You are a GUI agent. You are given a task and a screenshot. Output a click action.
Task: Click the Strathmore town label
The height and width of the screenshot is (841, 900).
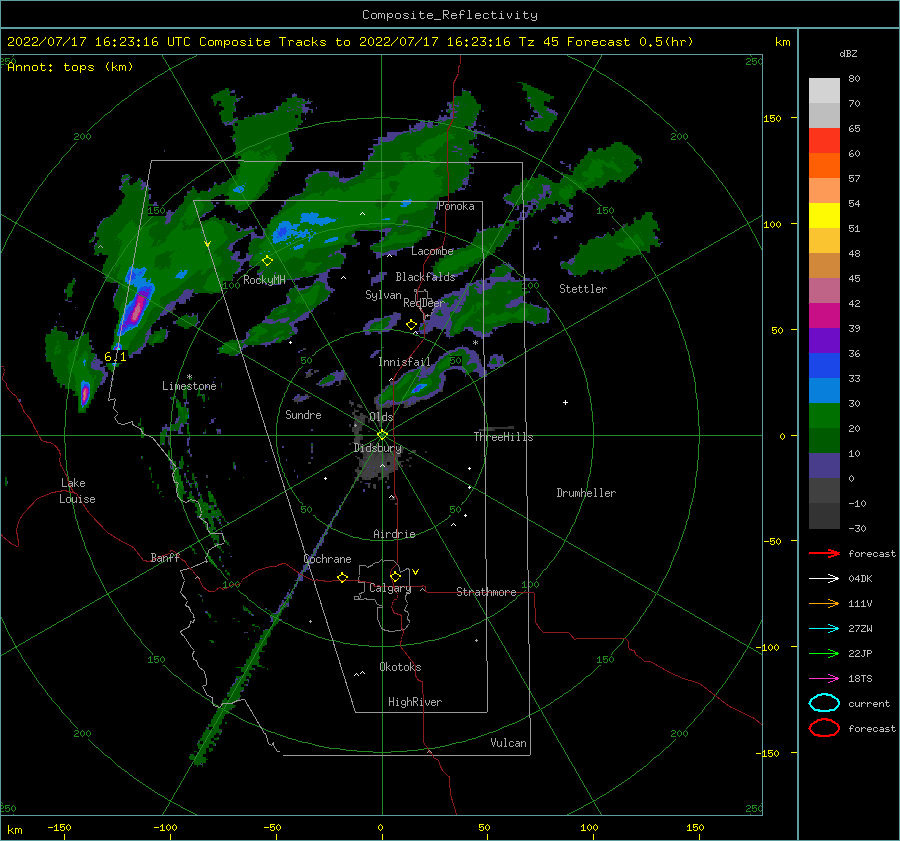click(x=486, y=592)
